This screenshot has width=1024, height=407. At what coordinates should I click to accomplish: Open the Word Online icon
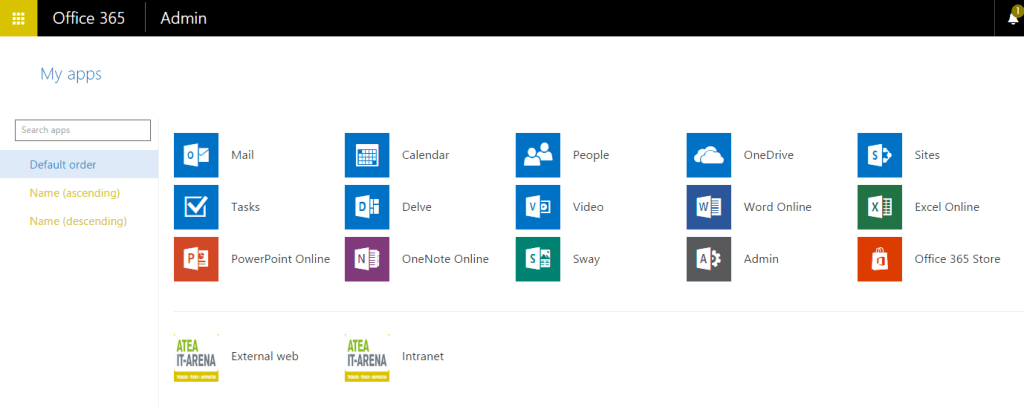click(x=709, y=207)
